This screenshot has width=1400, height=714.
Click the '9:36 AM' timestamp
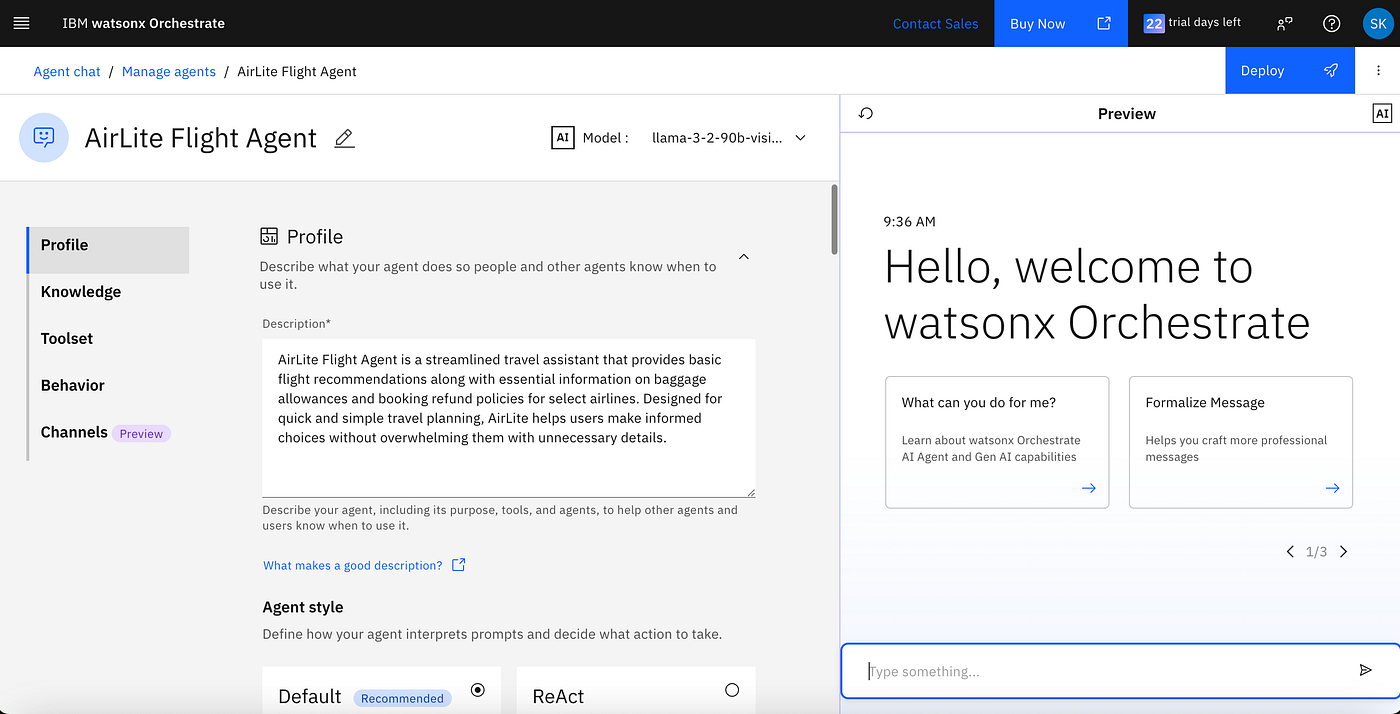(x=910, y=221)
